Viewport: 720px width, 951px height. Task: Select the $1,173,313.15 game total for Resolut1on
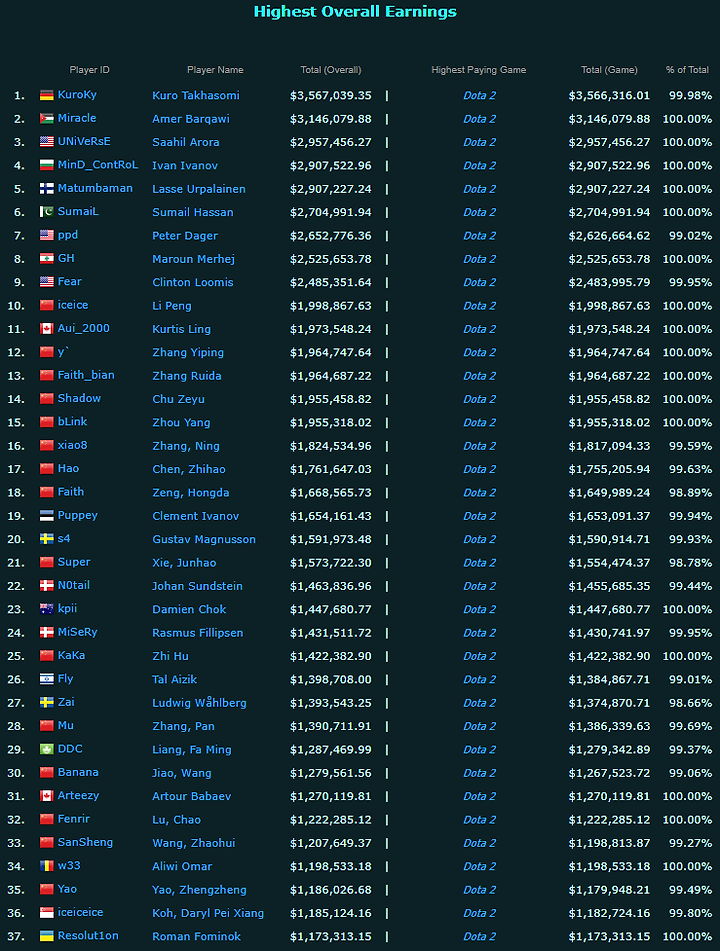click(609, 936)
